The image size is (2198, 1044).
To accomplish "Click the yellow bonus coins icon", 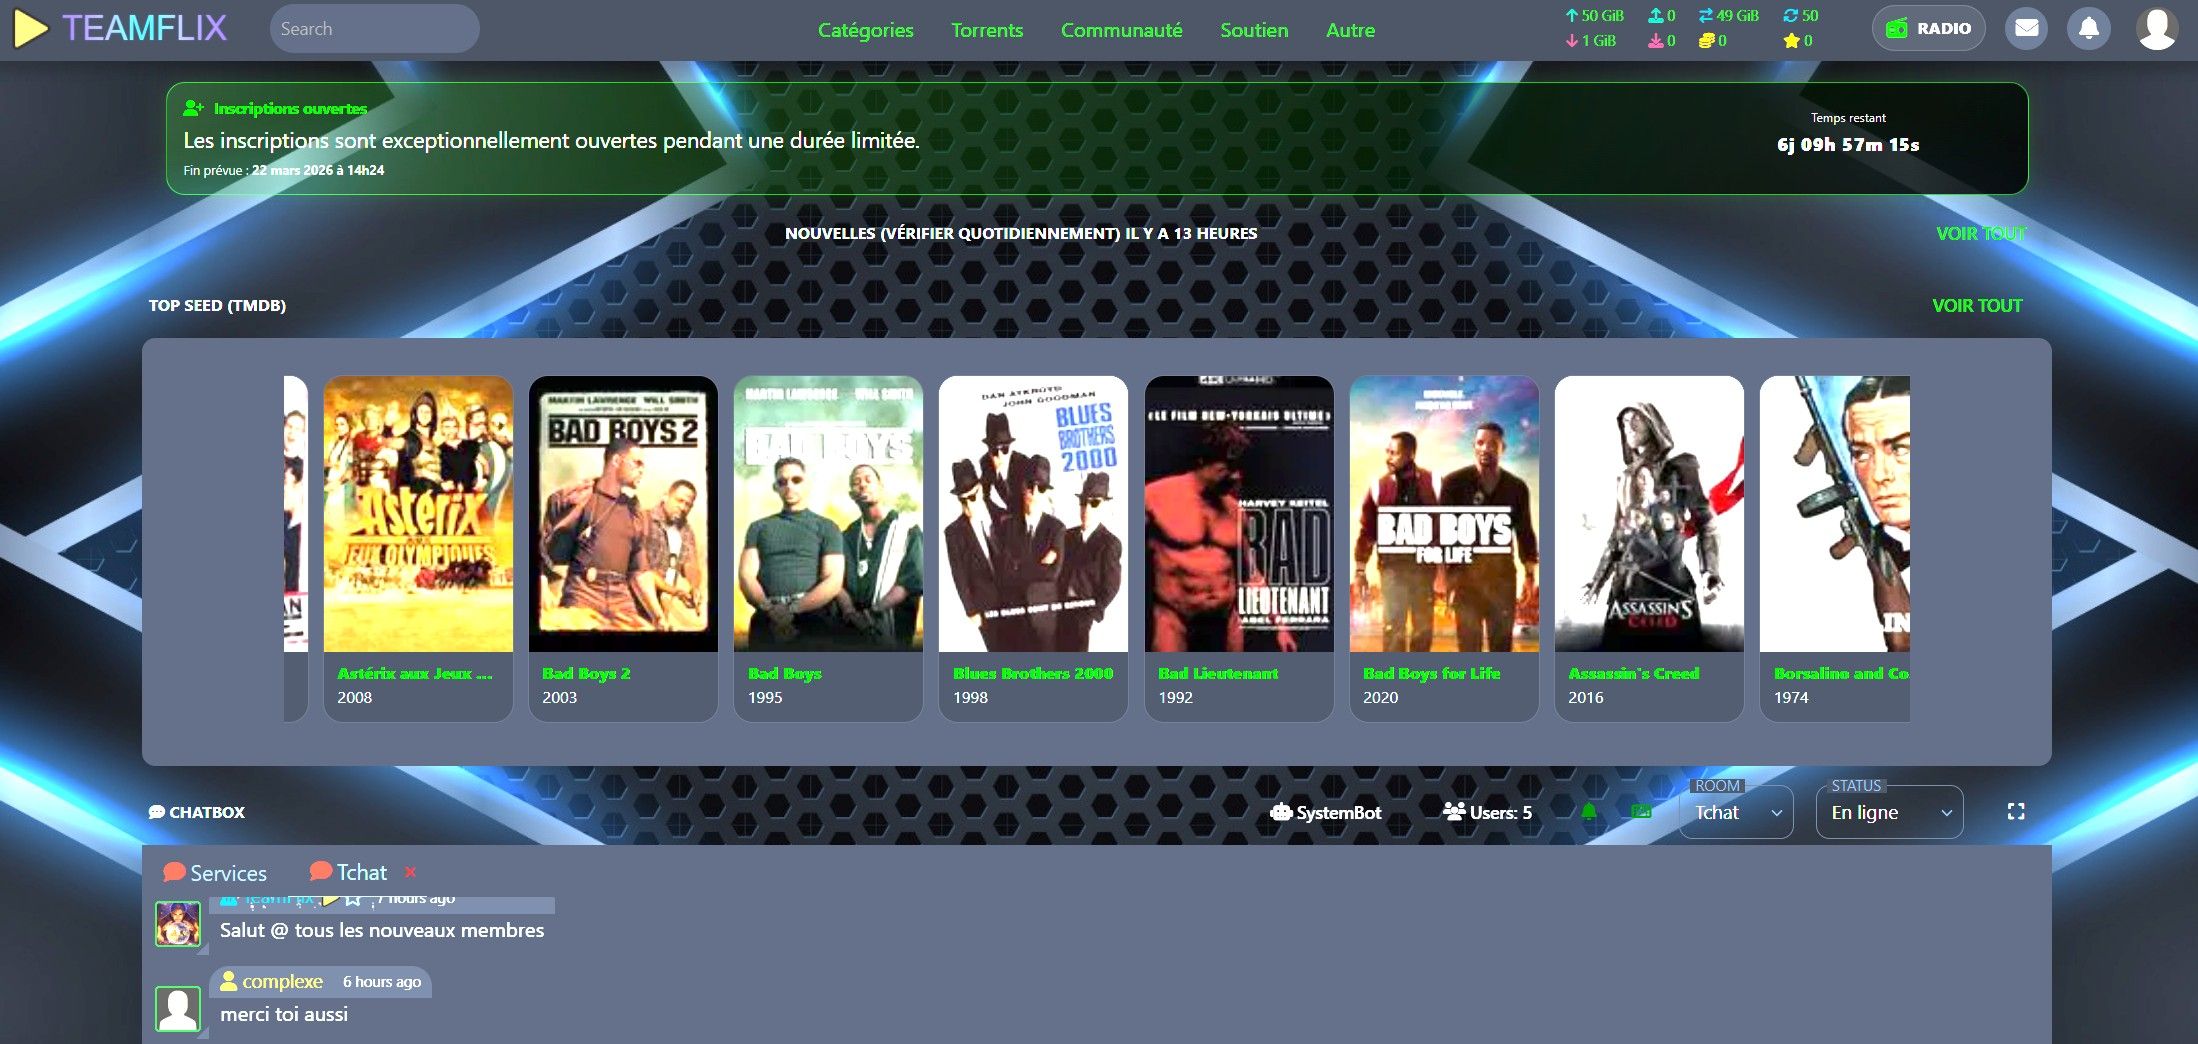I will (x=1706, y=41).
